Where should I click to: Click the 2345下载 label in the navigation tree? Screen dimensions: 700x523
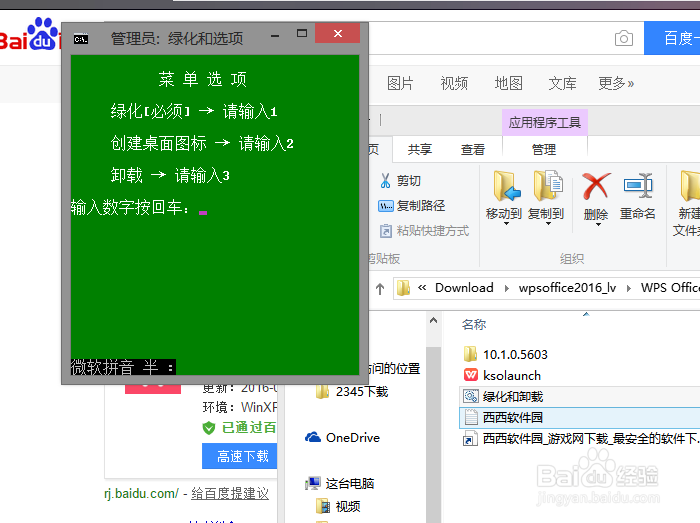362,392
